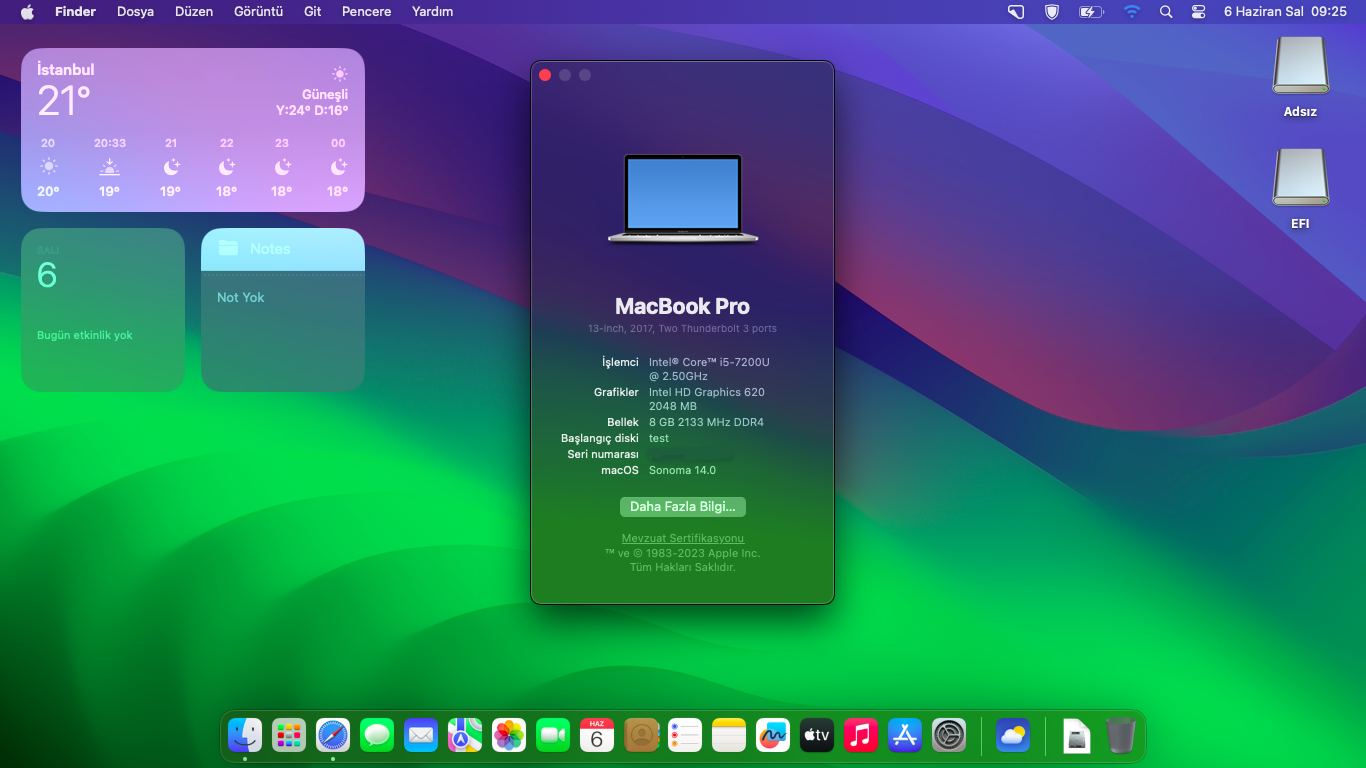This screenshot has height=768, width=1366.
Task: Open the Messages app icon
Action: pos(377,736)
